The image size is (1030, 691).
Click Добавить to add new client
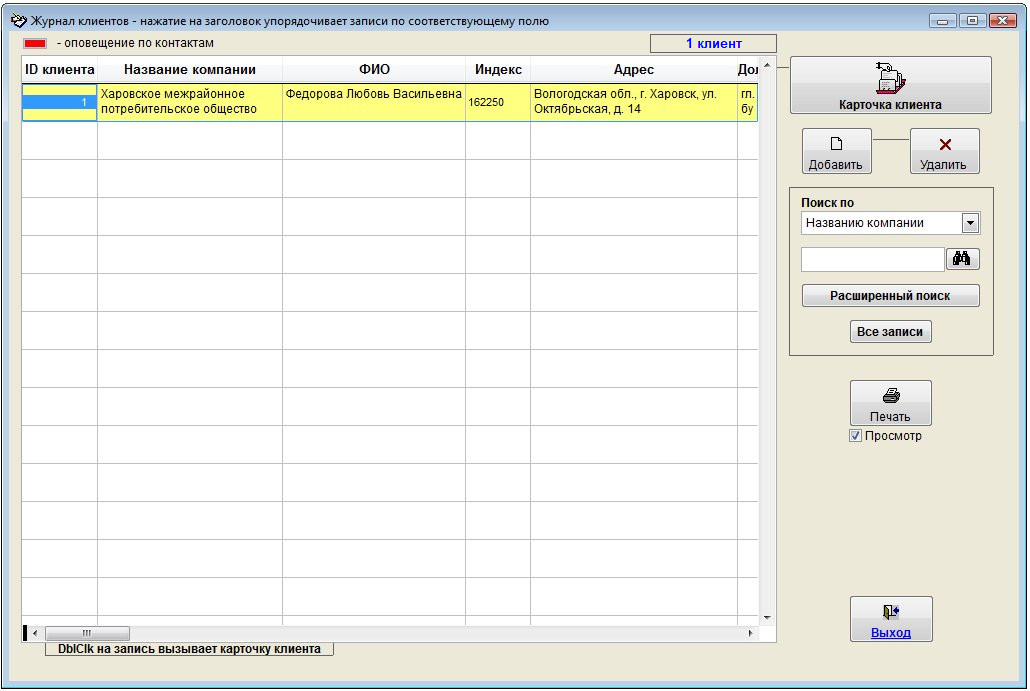(836, 151)
